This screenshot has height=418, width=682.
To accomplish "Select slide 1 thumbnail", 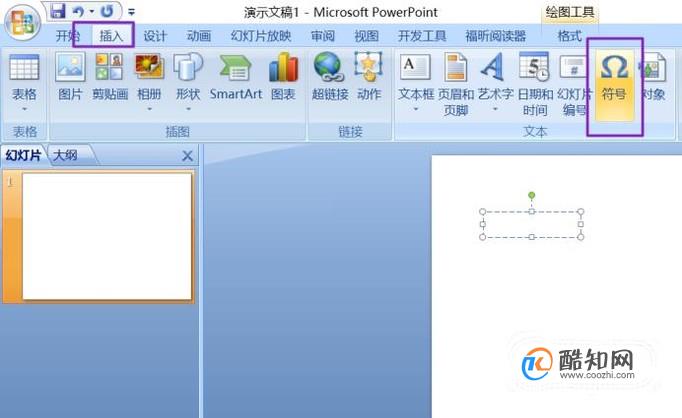I will (107, 236).
